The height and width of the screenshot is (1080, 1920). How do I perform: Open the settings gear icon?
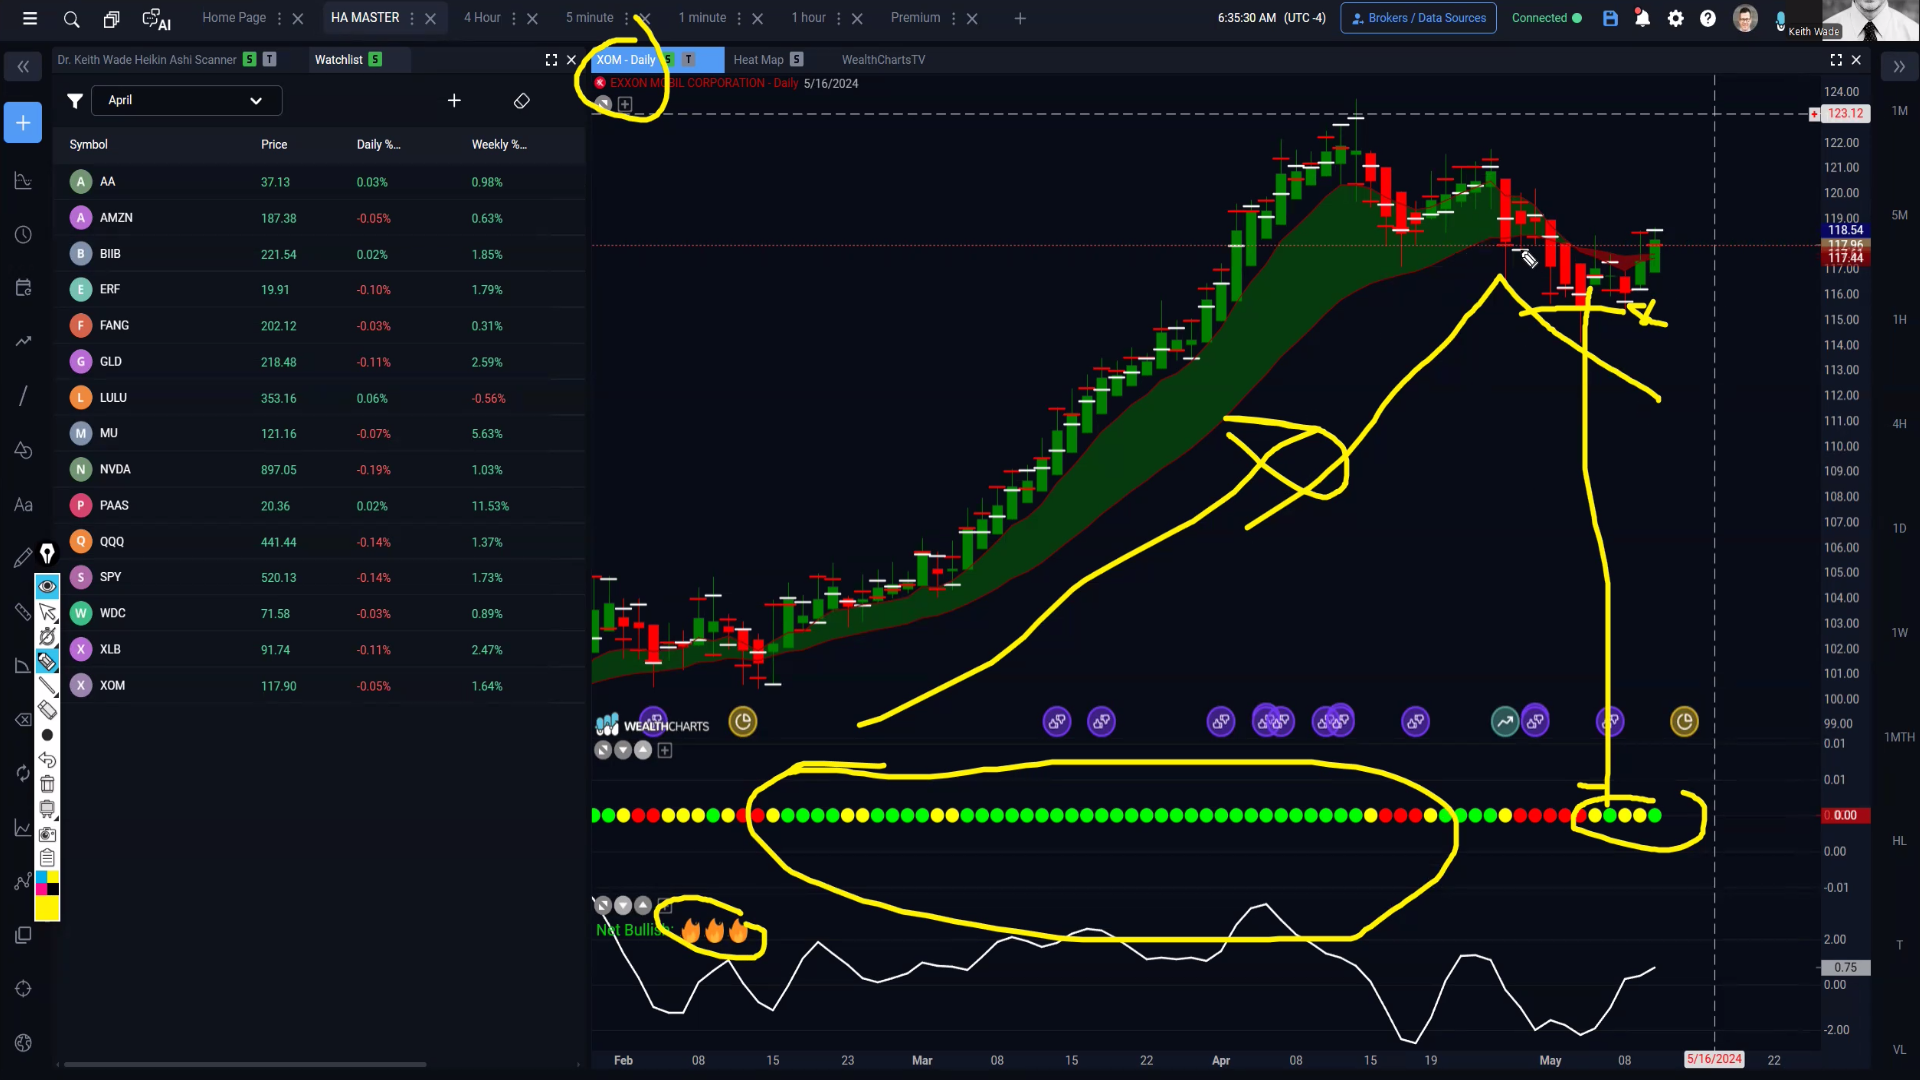[x=1676, y=18]
